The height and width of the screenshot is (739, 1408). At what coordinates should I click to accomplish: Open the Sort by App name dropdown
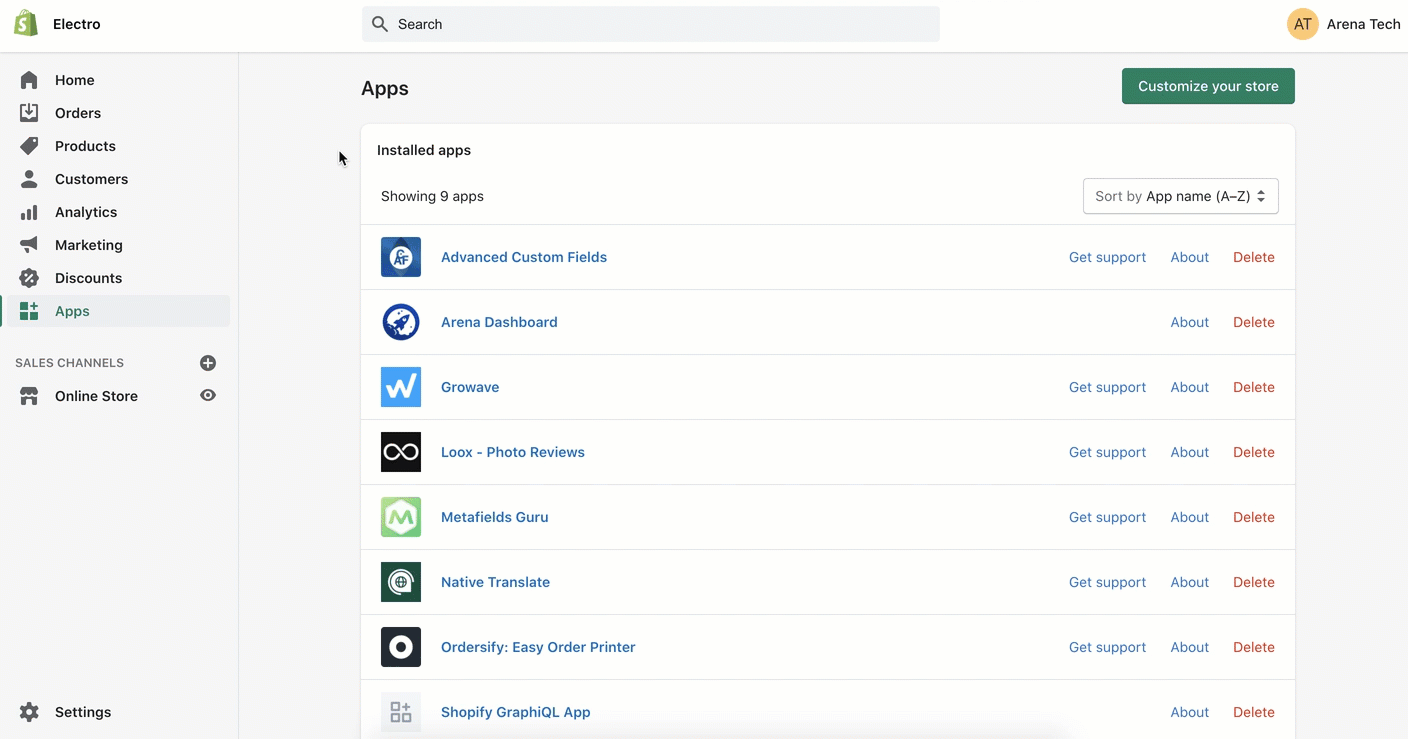point(1181,196)
